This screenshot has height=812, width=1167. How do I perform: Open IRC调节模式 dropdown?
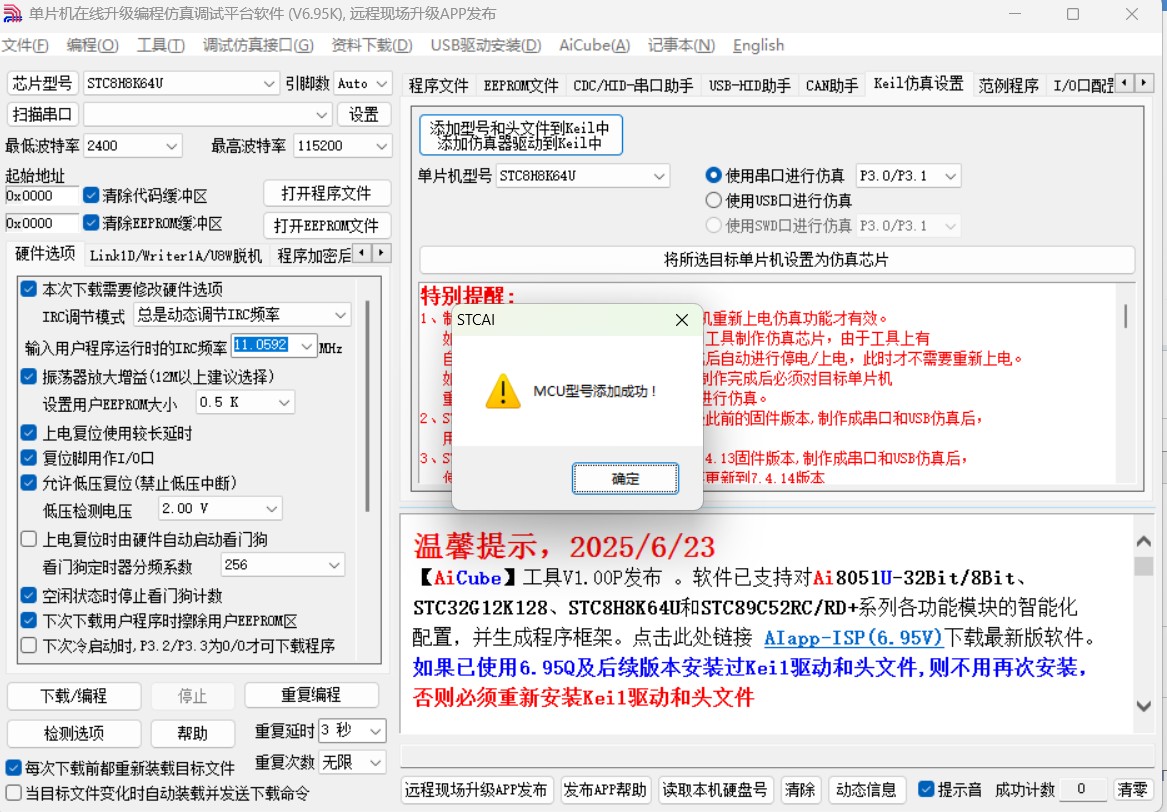(242, 315)
